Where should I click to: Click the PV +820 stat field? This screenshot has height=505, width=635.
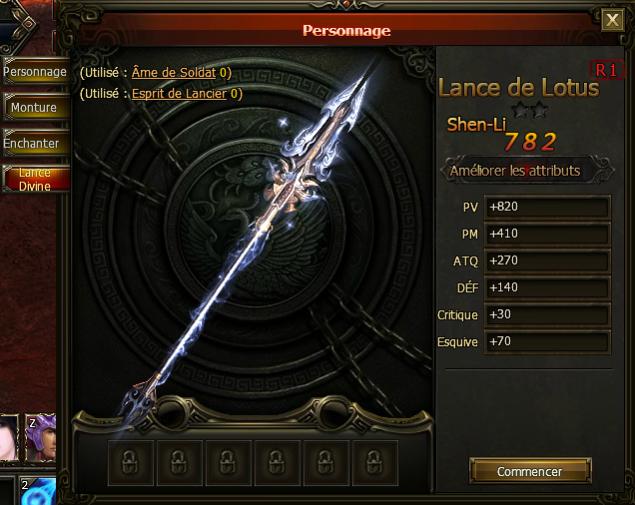[x=547, y=207]
